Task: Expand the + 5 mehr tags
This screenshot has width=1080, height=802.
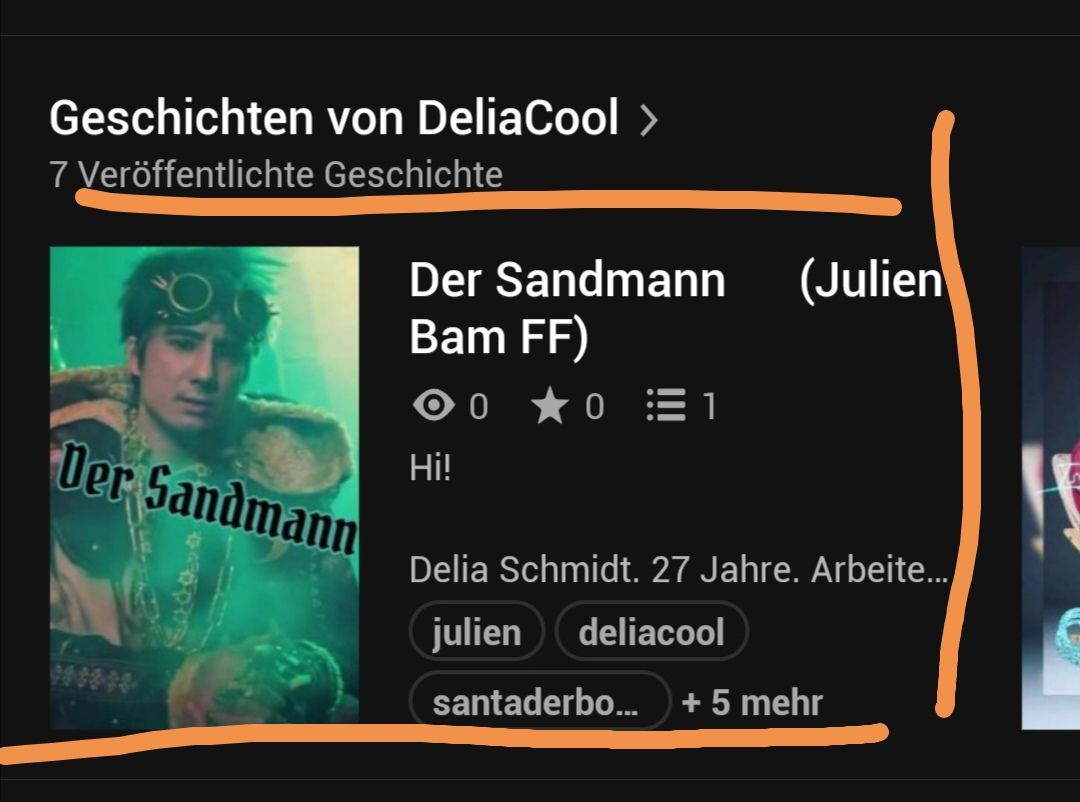Action: [x=752, y=703]
